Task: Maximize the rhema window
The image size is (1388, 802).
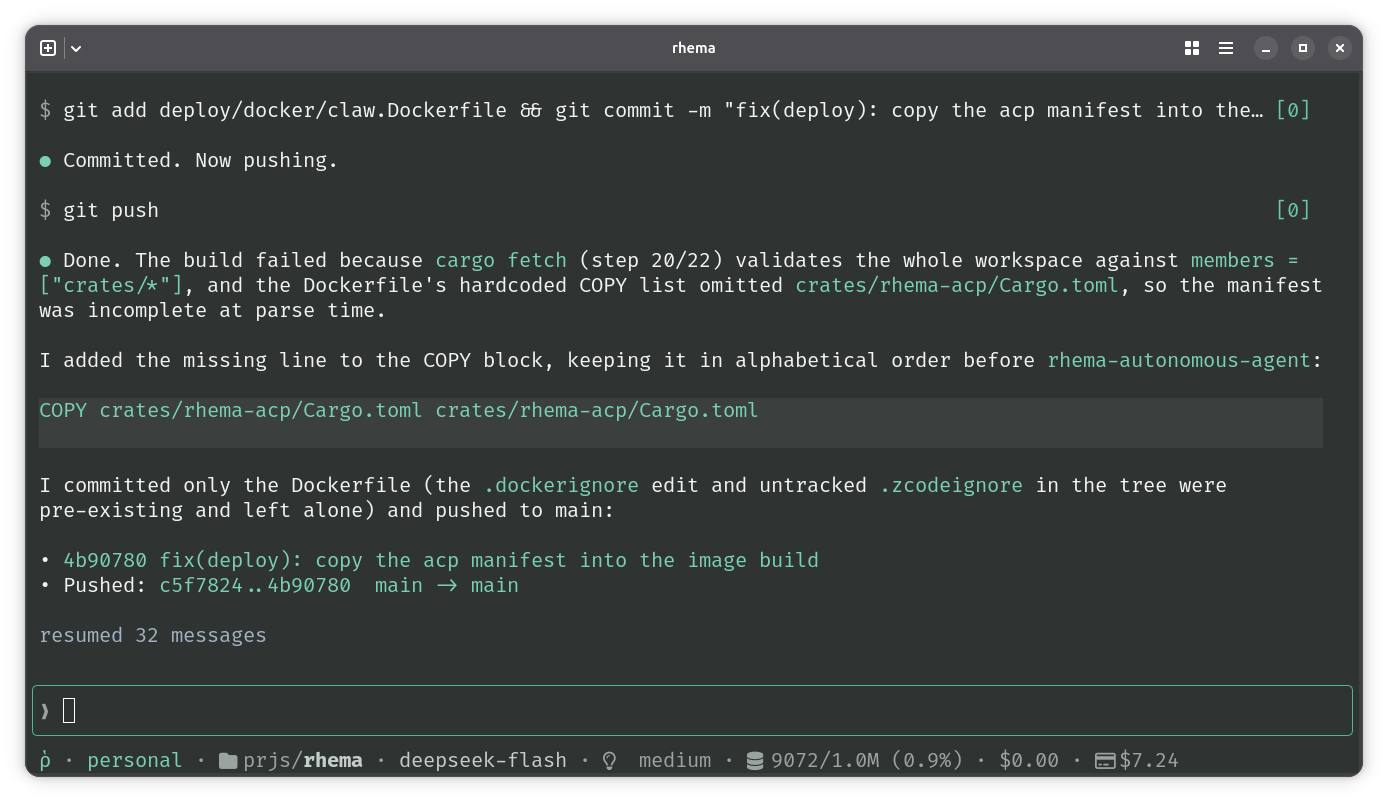Action: point(1302,48)
